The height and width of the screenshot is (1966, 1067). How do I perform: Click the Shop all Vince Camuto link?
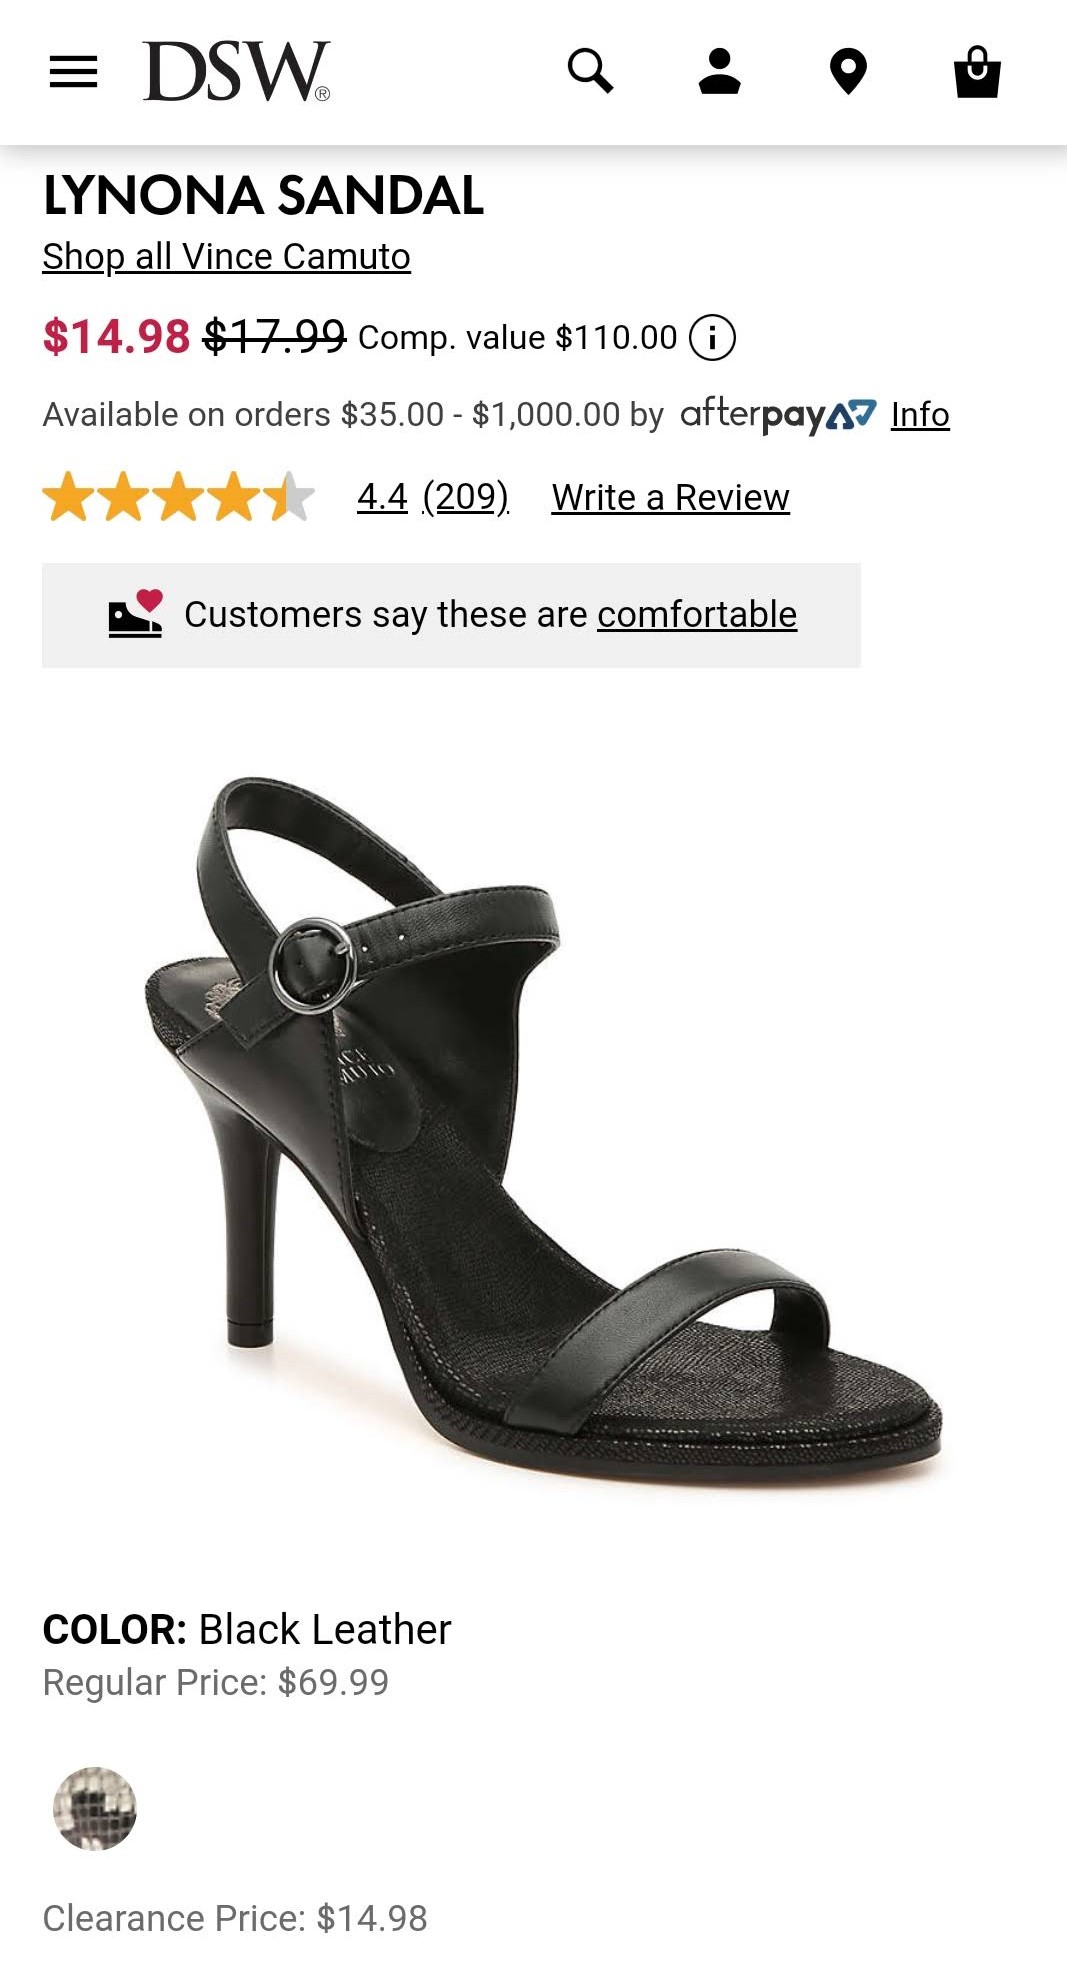click(x=226, y=257)
